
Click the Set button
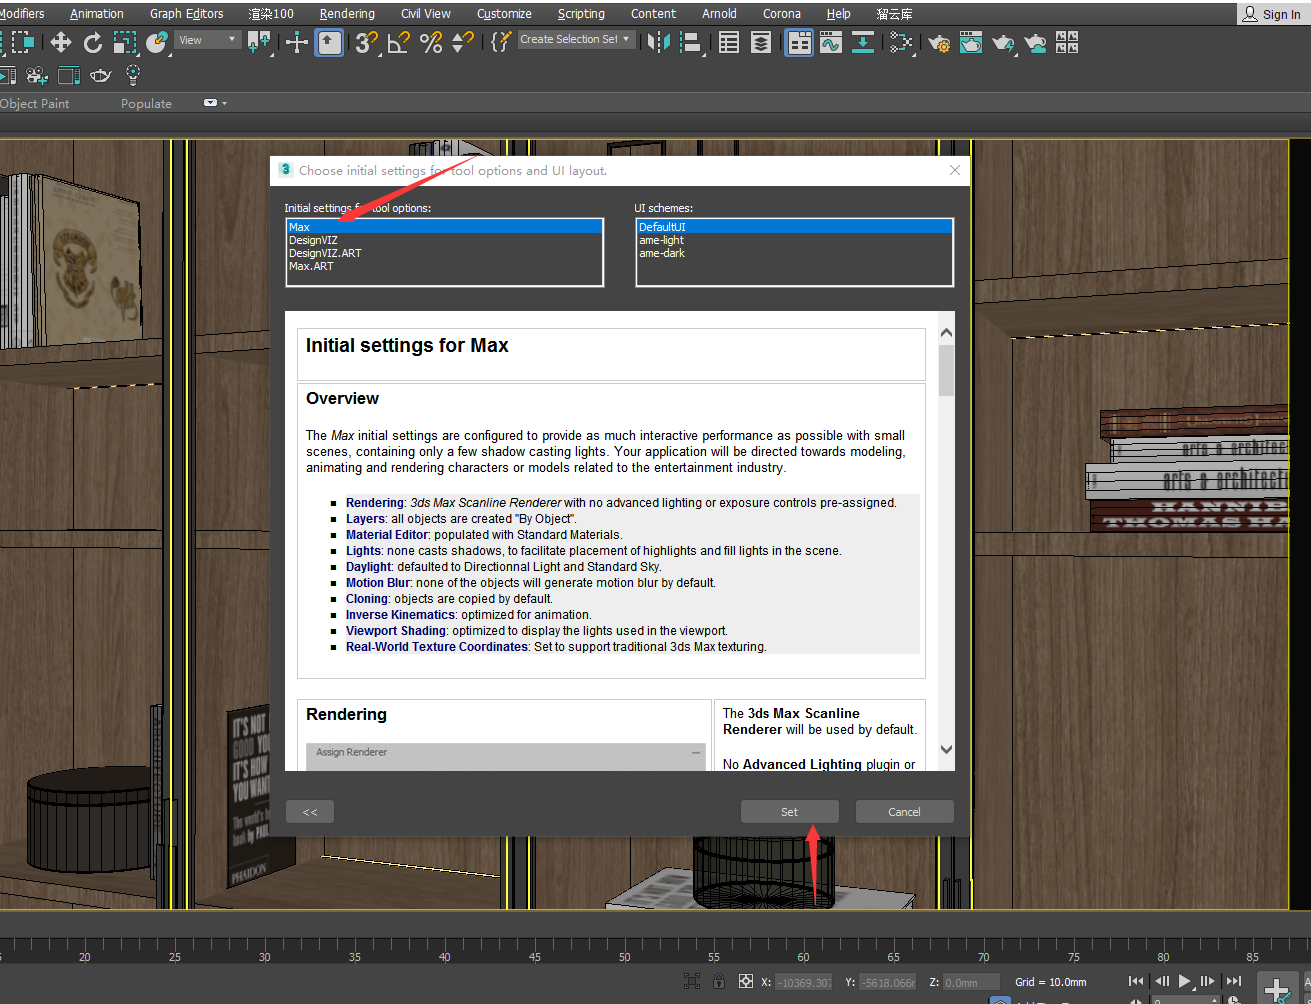[790, 812]
